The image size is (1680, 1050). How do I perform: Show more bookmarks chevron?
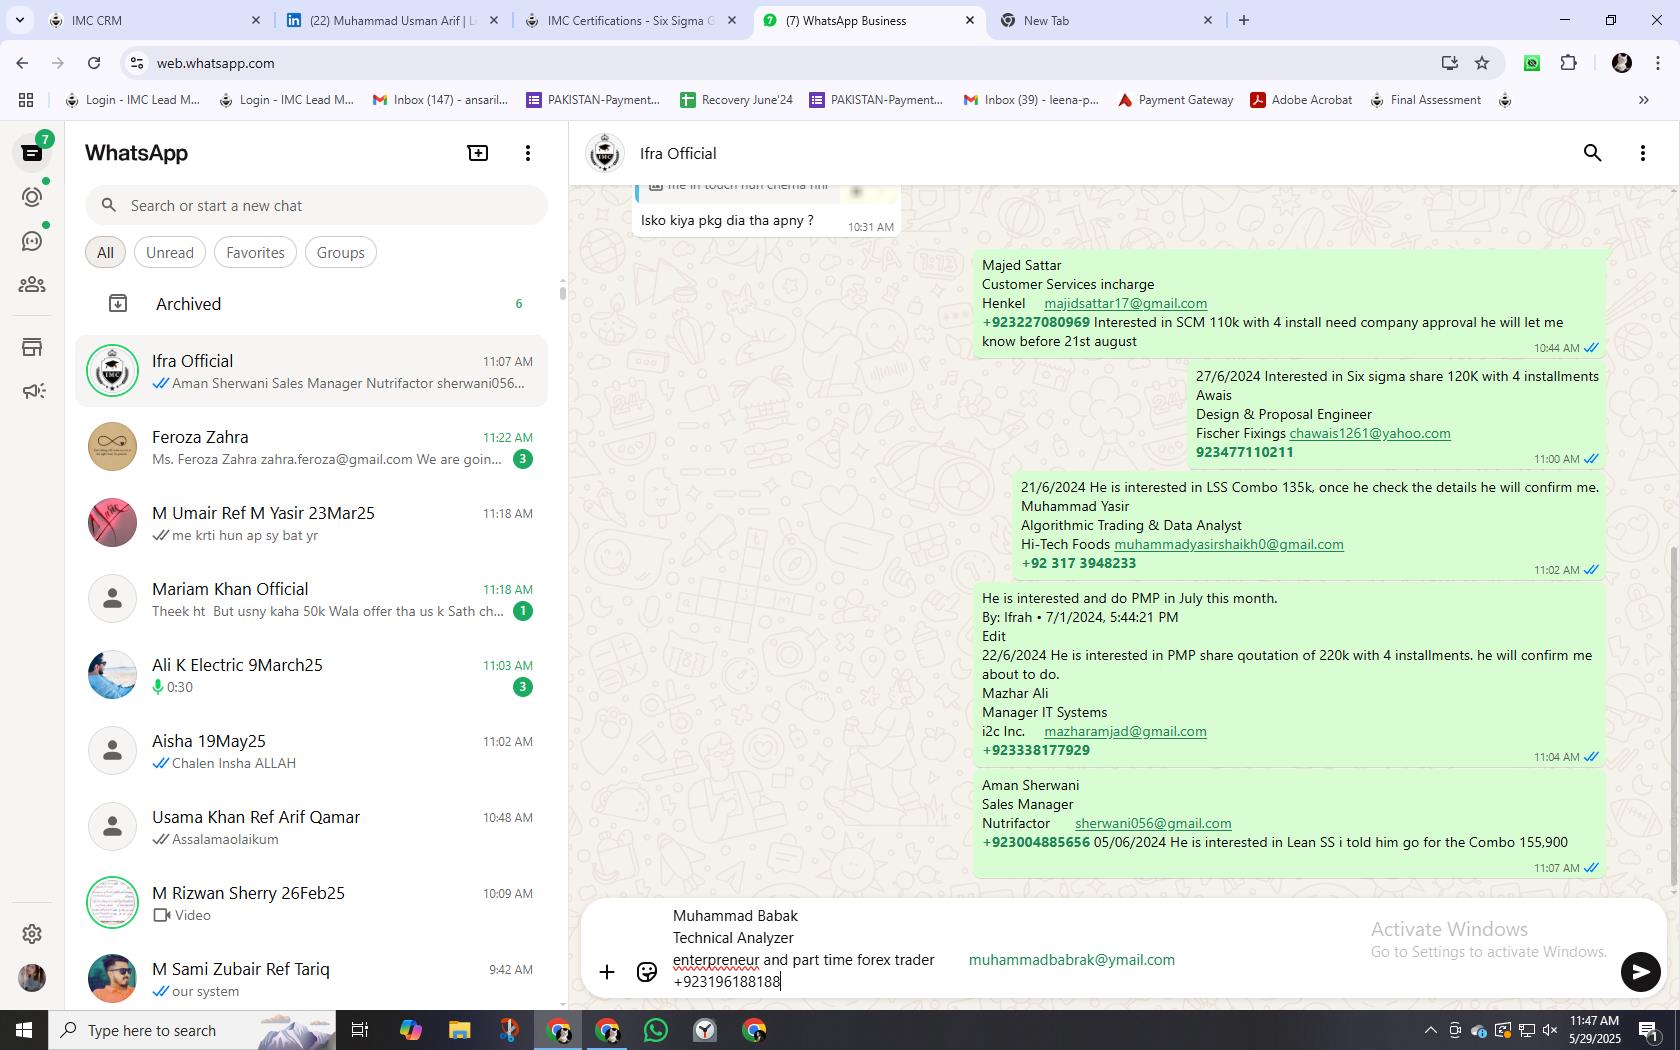[x=1643, y=100]
